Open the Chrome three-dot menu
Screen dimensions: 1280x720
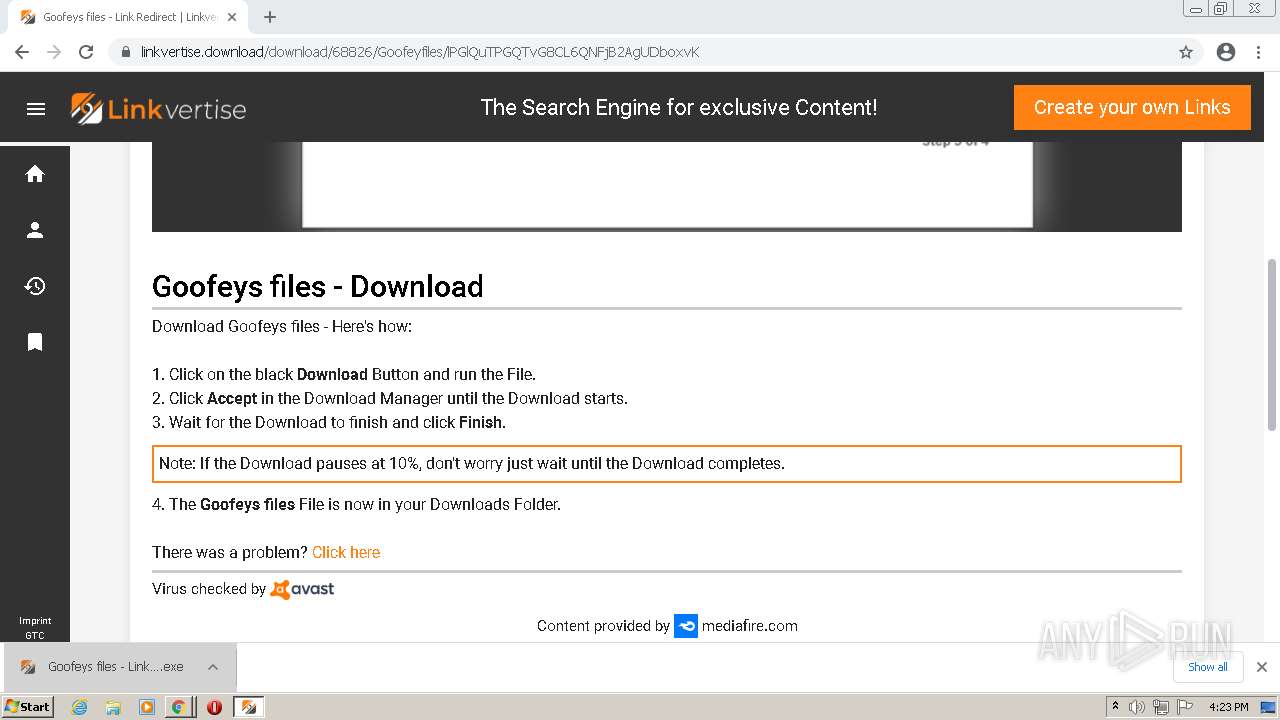(x=1258, y=52)
